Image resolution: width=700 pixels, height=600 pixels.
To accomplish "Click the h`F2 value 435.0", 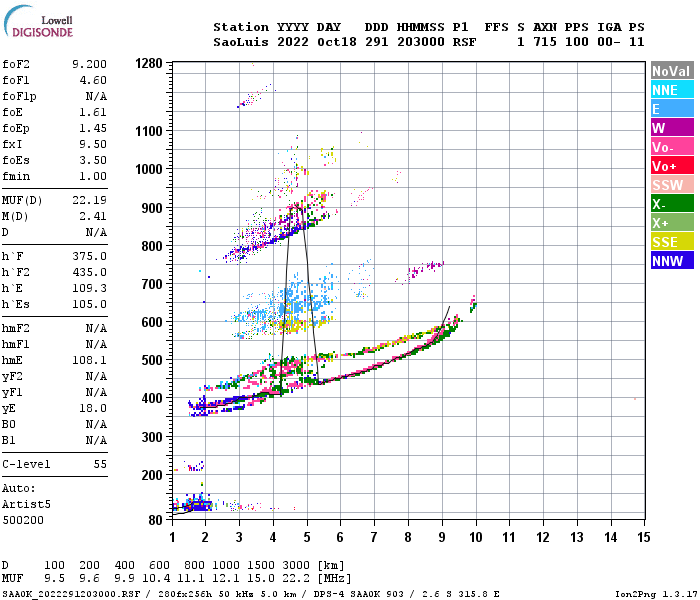I will point(89,272).
